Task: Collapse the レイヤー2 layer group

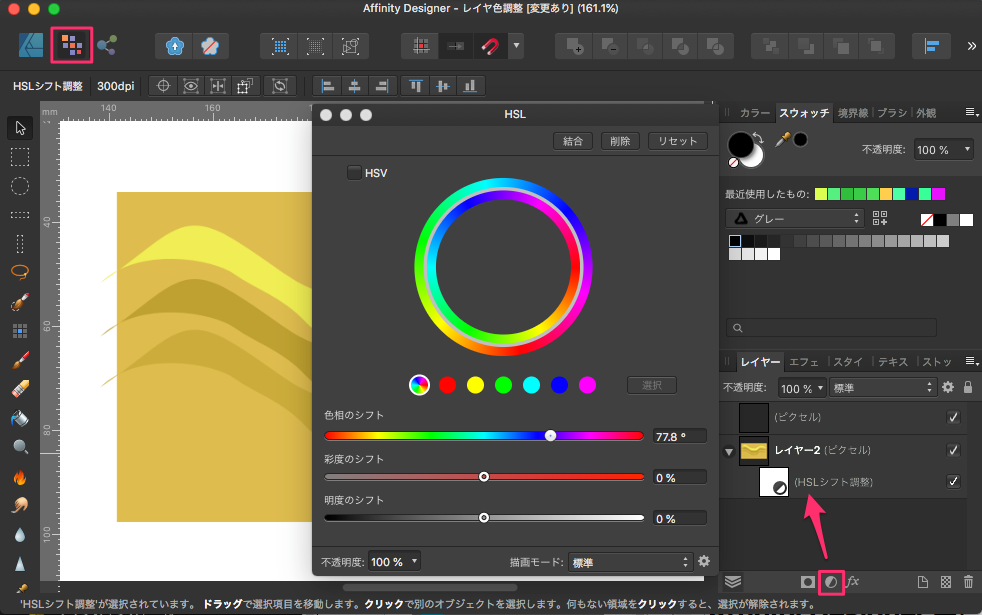Action: point(729,452)
